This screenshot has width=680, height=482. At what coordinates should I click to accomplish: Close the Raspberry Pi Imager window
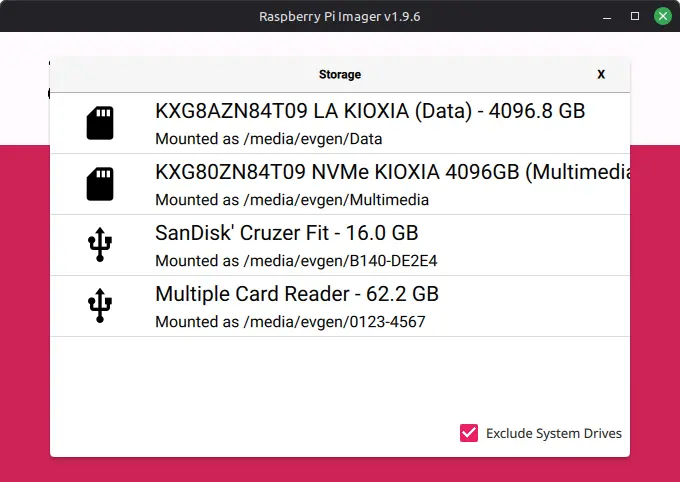662,16
